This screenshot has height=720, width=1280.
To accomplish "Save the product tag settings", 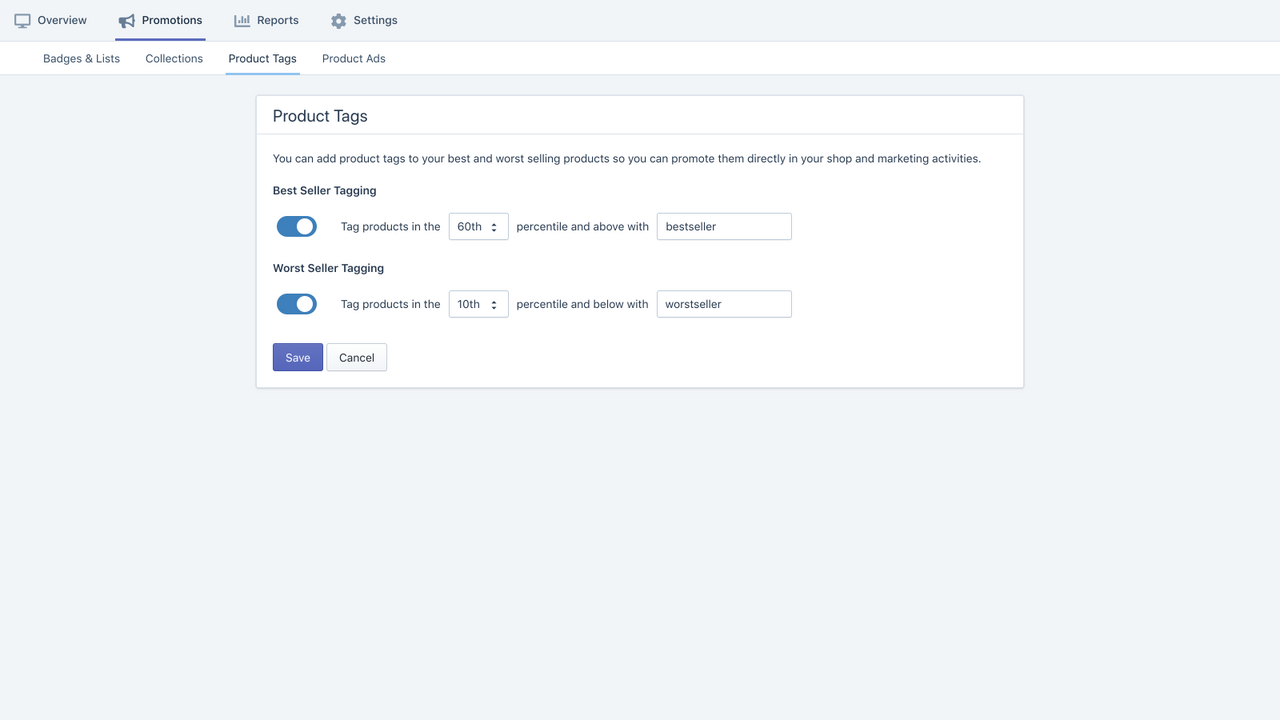I will 298,357.
